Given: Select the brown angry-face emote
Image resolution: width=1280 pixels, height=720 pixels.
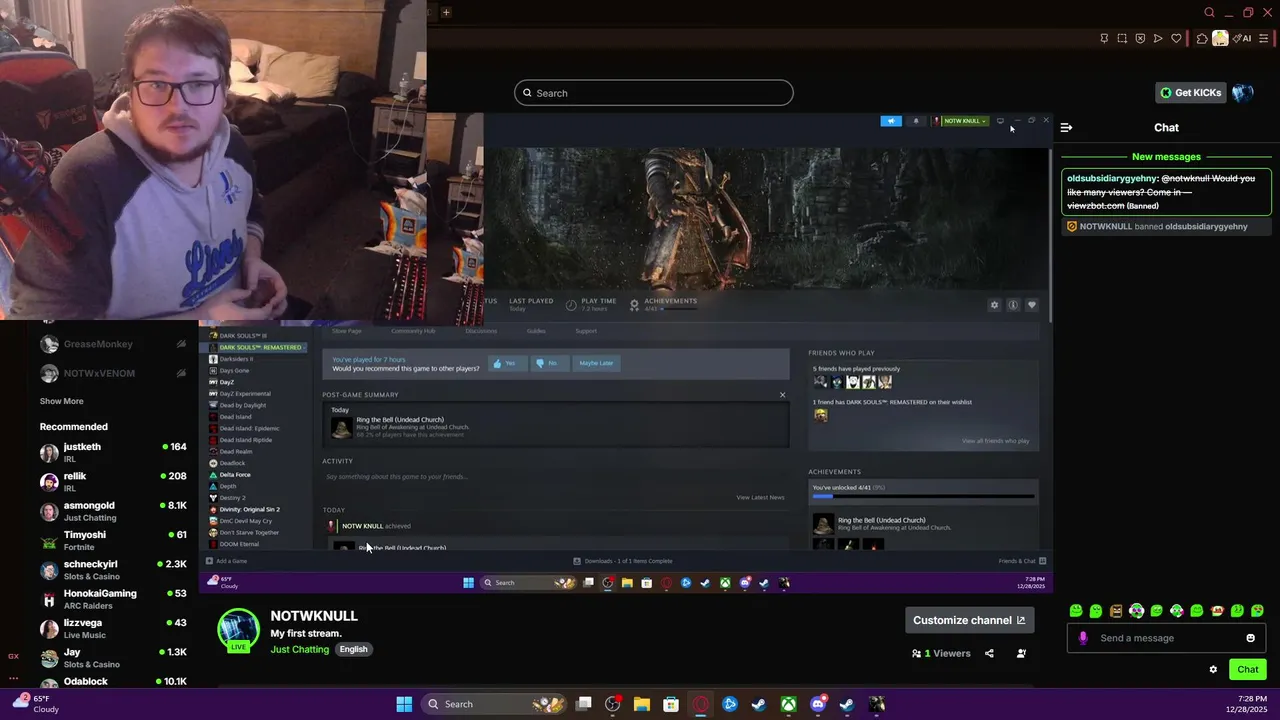Looking at the screenshot, I should [1116, 610].
